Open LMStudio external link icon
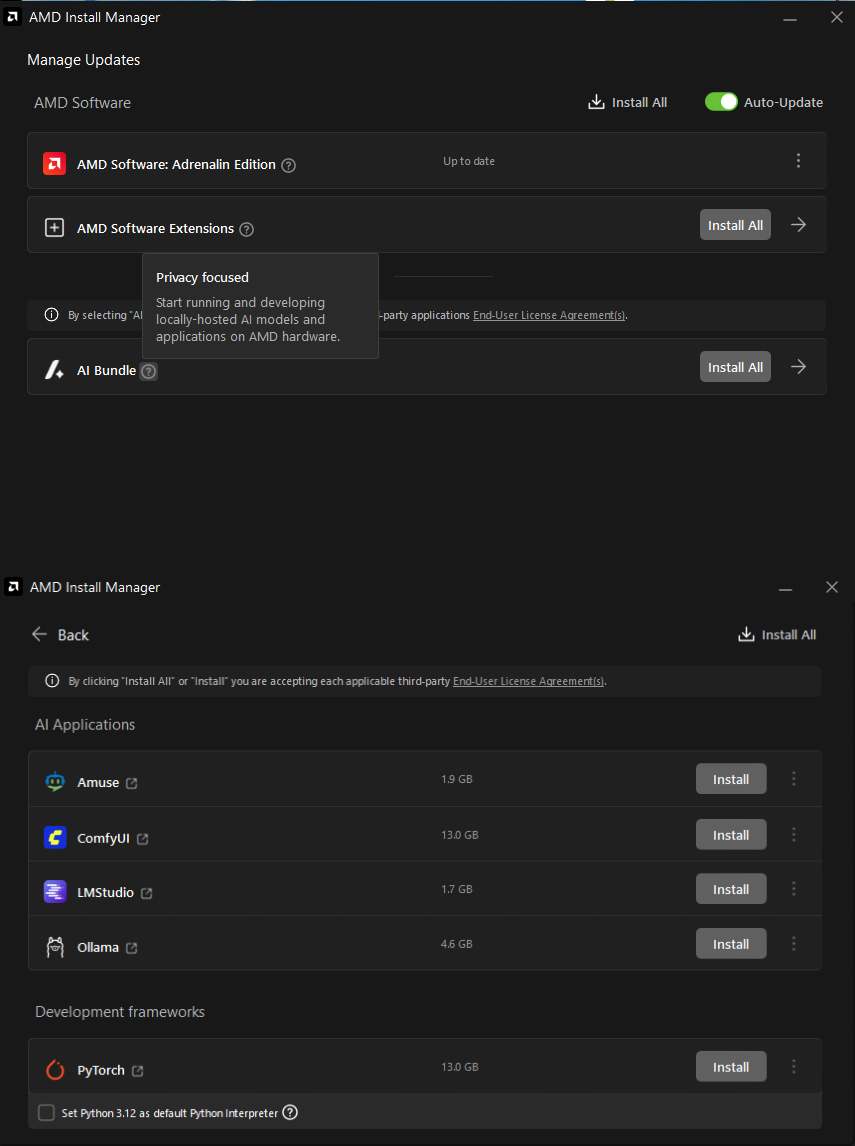Screen dimensions: 855x1146 pyautogui.click(x=146, y=893)
